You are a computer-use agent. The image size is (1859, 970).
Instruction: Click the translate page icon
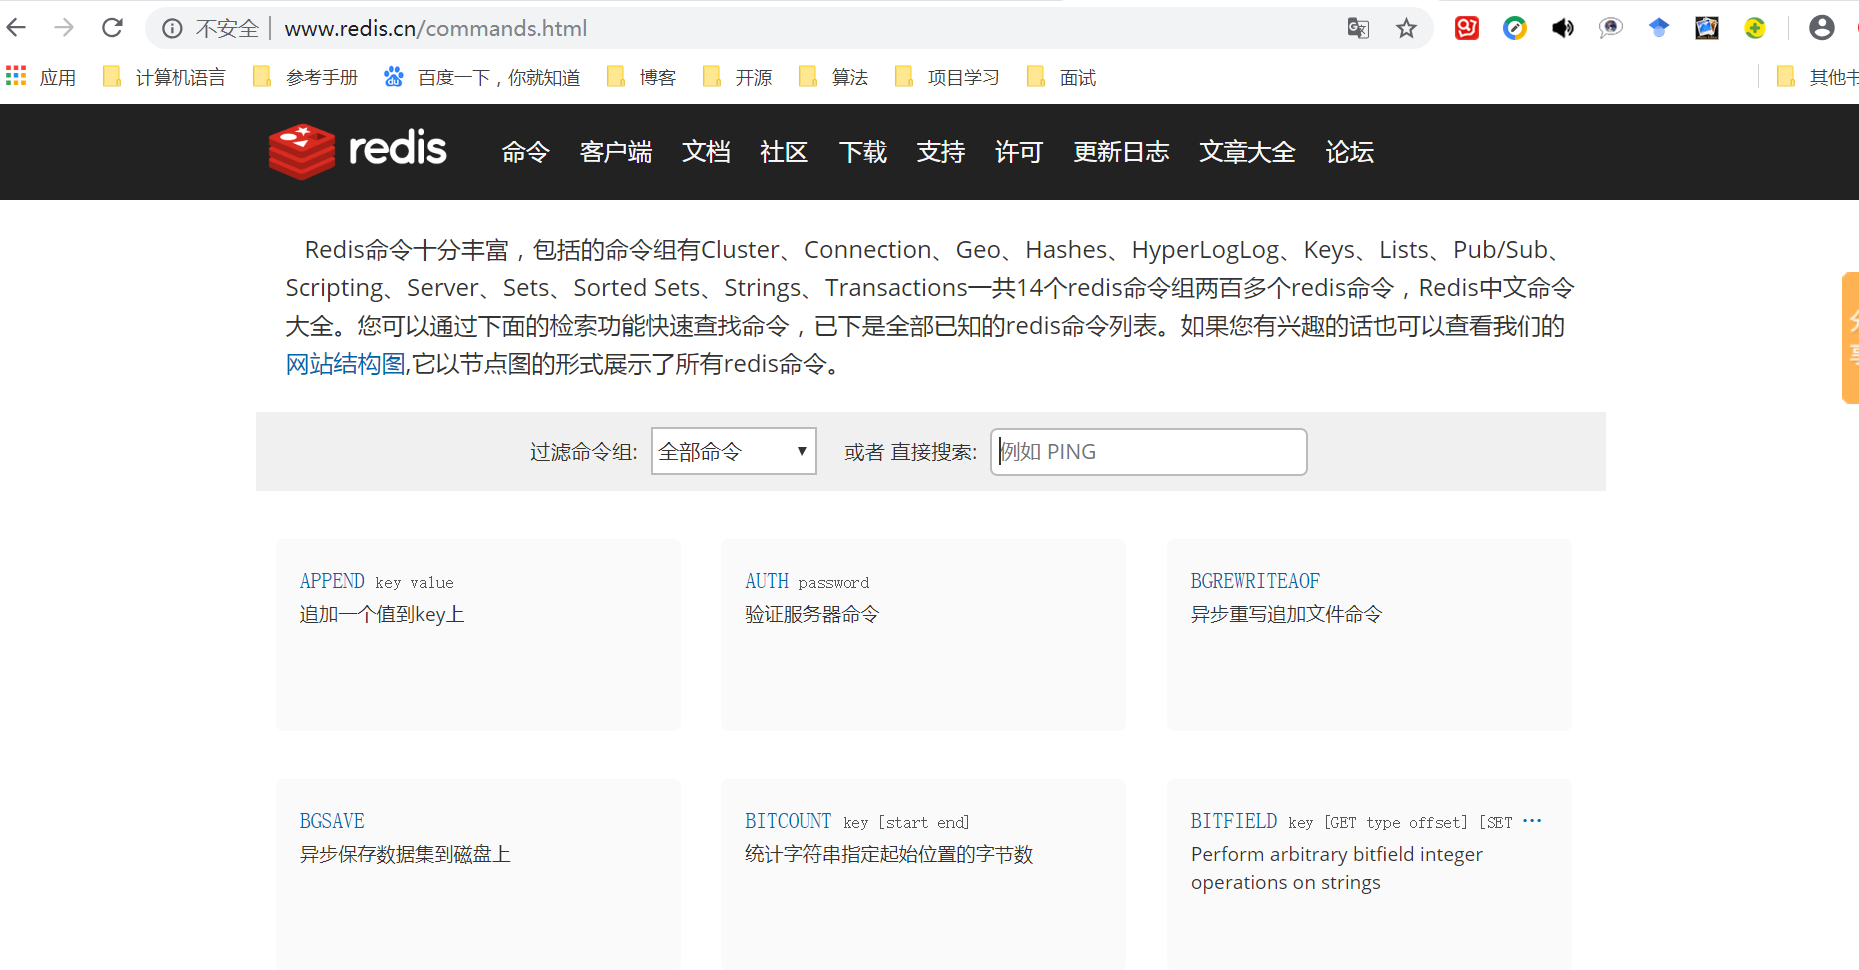(1358, 28)
